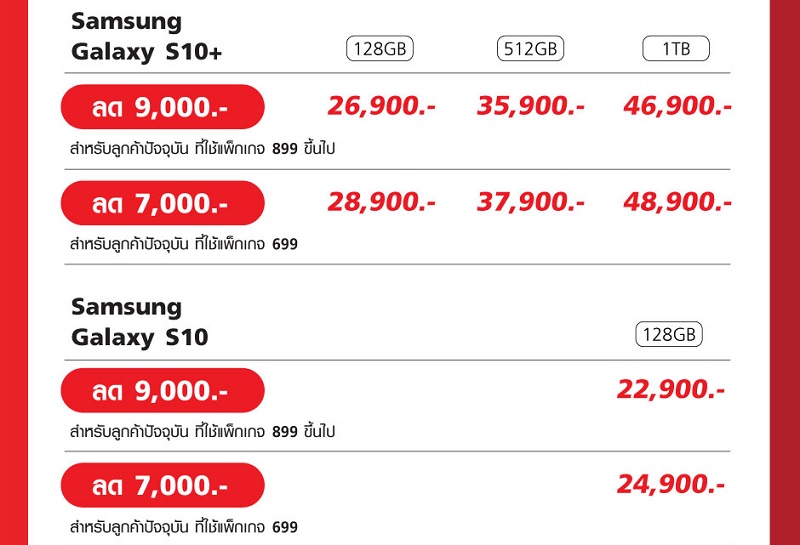Select the 1TB storage badge
Image resolution: width=800 pixels, height=545 pixels.
point(676,49)
